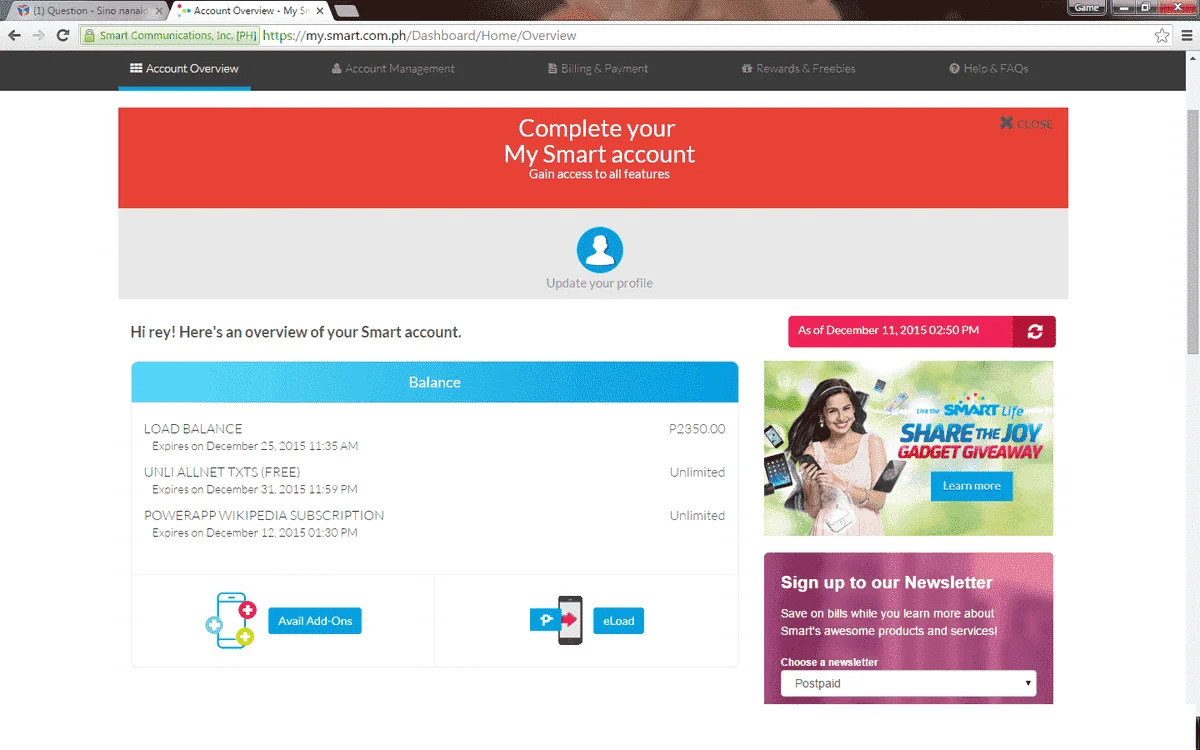
Task: Close the Complete your account banner
Action: [x=1026, y=124]
